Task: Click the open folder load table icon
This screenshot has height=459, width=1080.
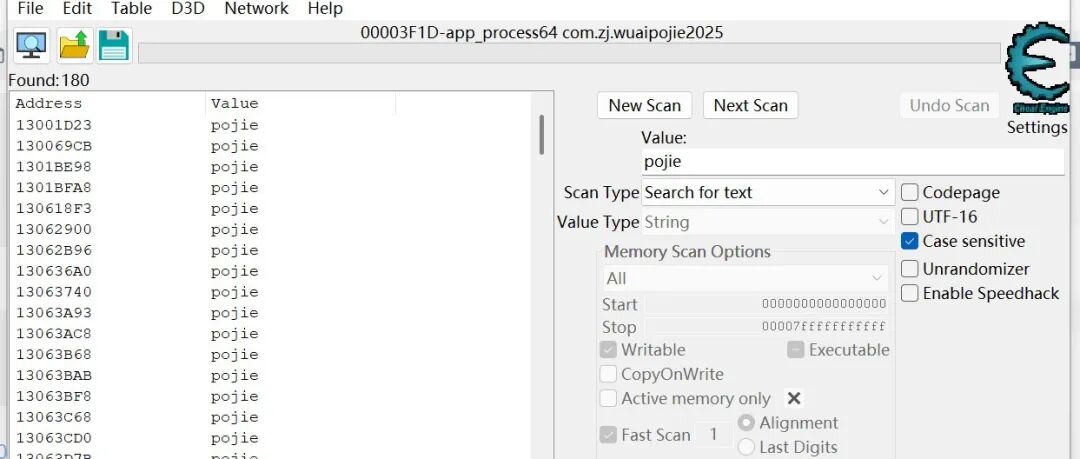Action: point(74,46)
